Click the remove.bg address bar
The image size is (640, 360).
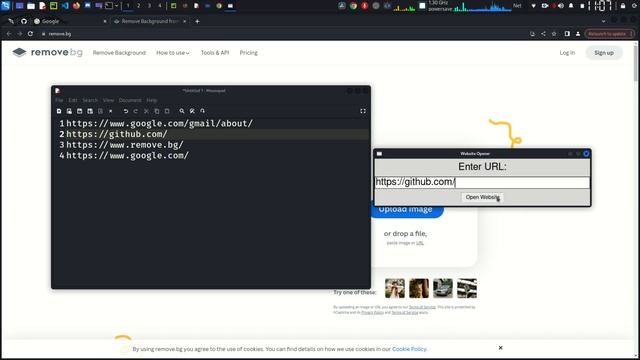pyautogui.click(x=282, y=34)
